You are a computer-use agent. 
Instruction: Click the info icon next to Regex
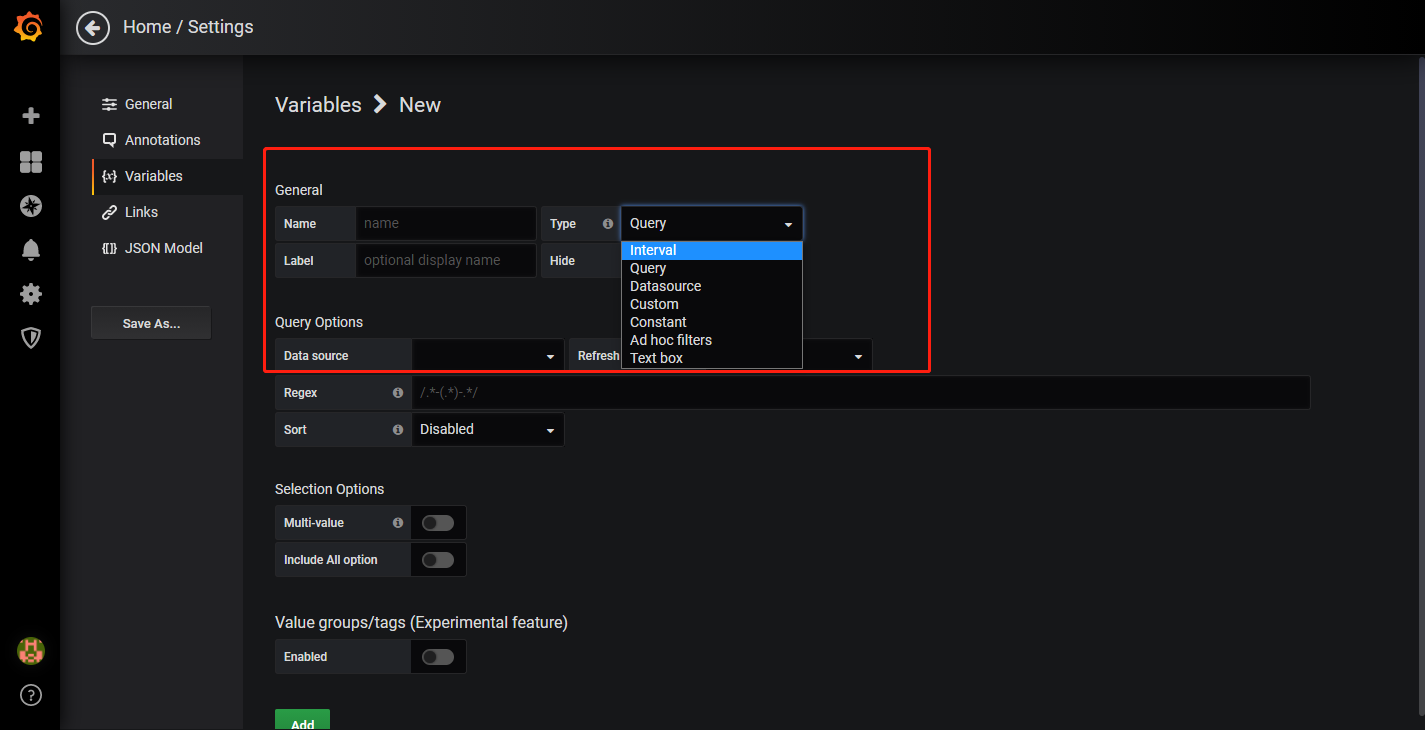point(398,393)
